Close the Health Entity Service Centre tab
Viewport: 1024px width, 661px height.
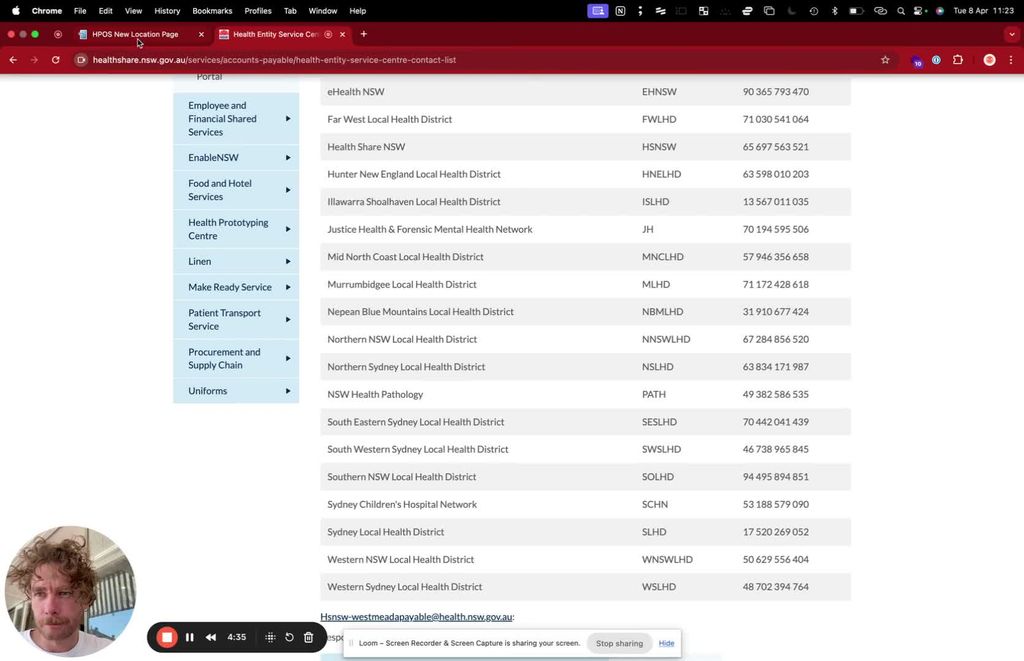coord(342,34)
